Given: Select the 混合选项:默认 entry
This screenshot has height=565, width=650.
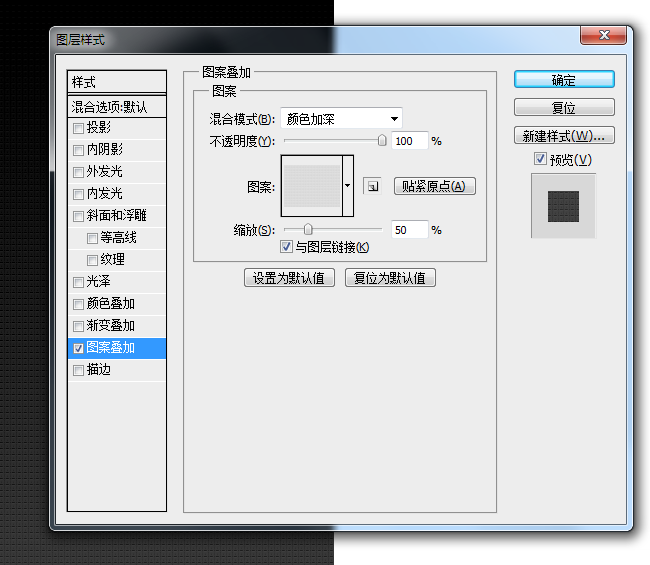Looking at the screenshot, I should pyautogui.click(x=116, y=106).
